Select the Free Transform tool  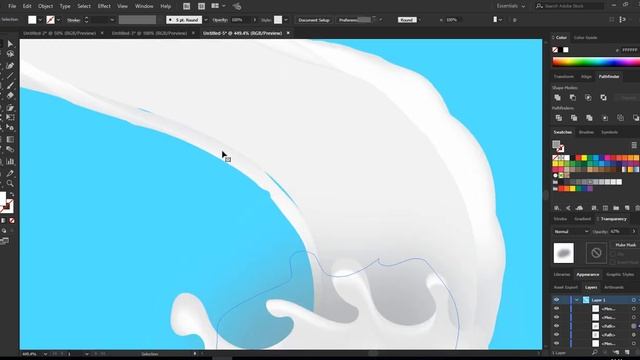click(10, 118)
